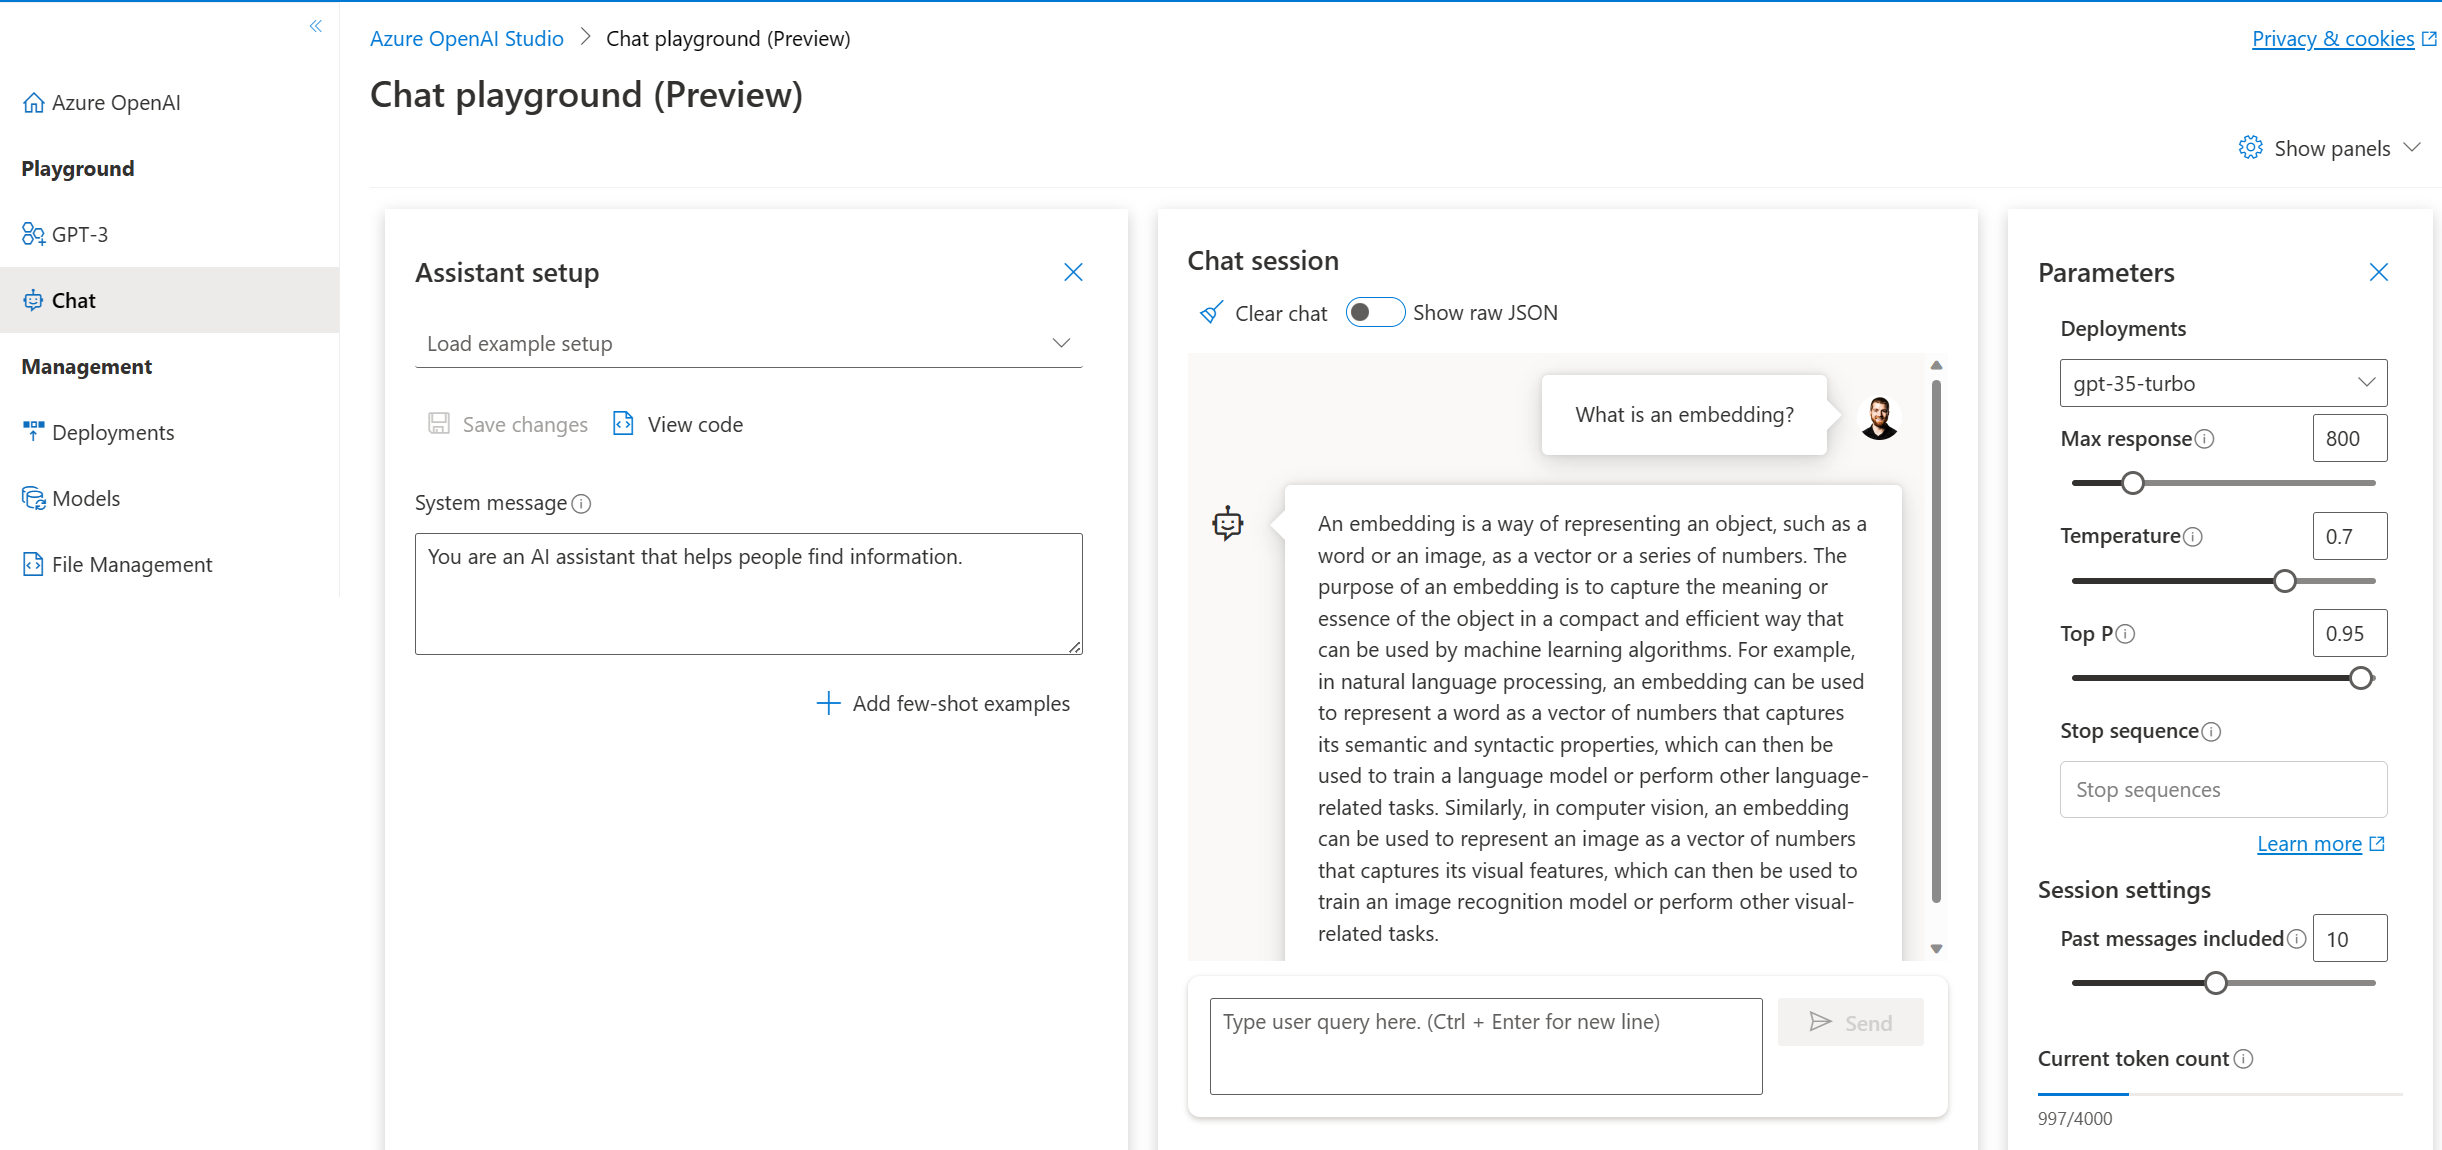This screenshot has height=1150, width=2442.
Task: Open the gpt-35-turbo deployments dropdown
Action: [x=2222, y=383]
